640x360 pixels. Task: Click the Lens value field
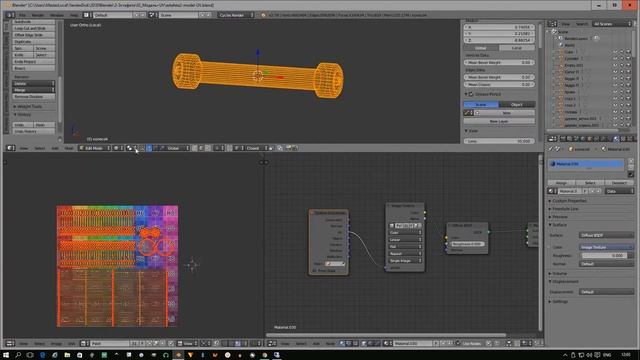(x=499, y=141)
